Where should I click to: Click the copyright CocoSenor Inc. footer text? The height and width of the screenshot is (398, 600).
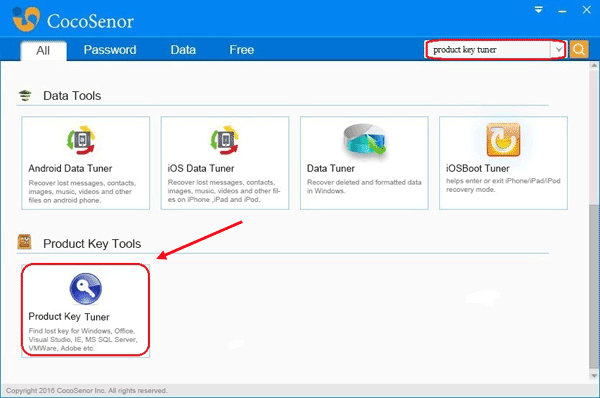pos(86,391)
